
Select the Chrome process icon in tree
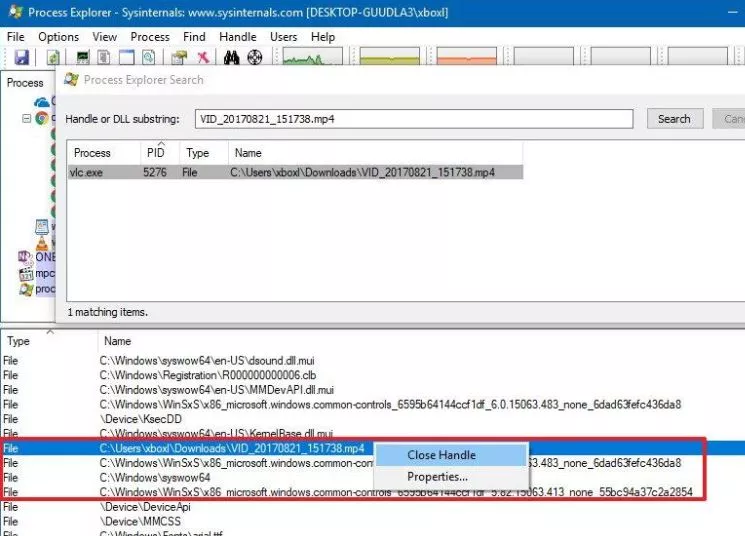[x=42, y=118]
